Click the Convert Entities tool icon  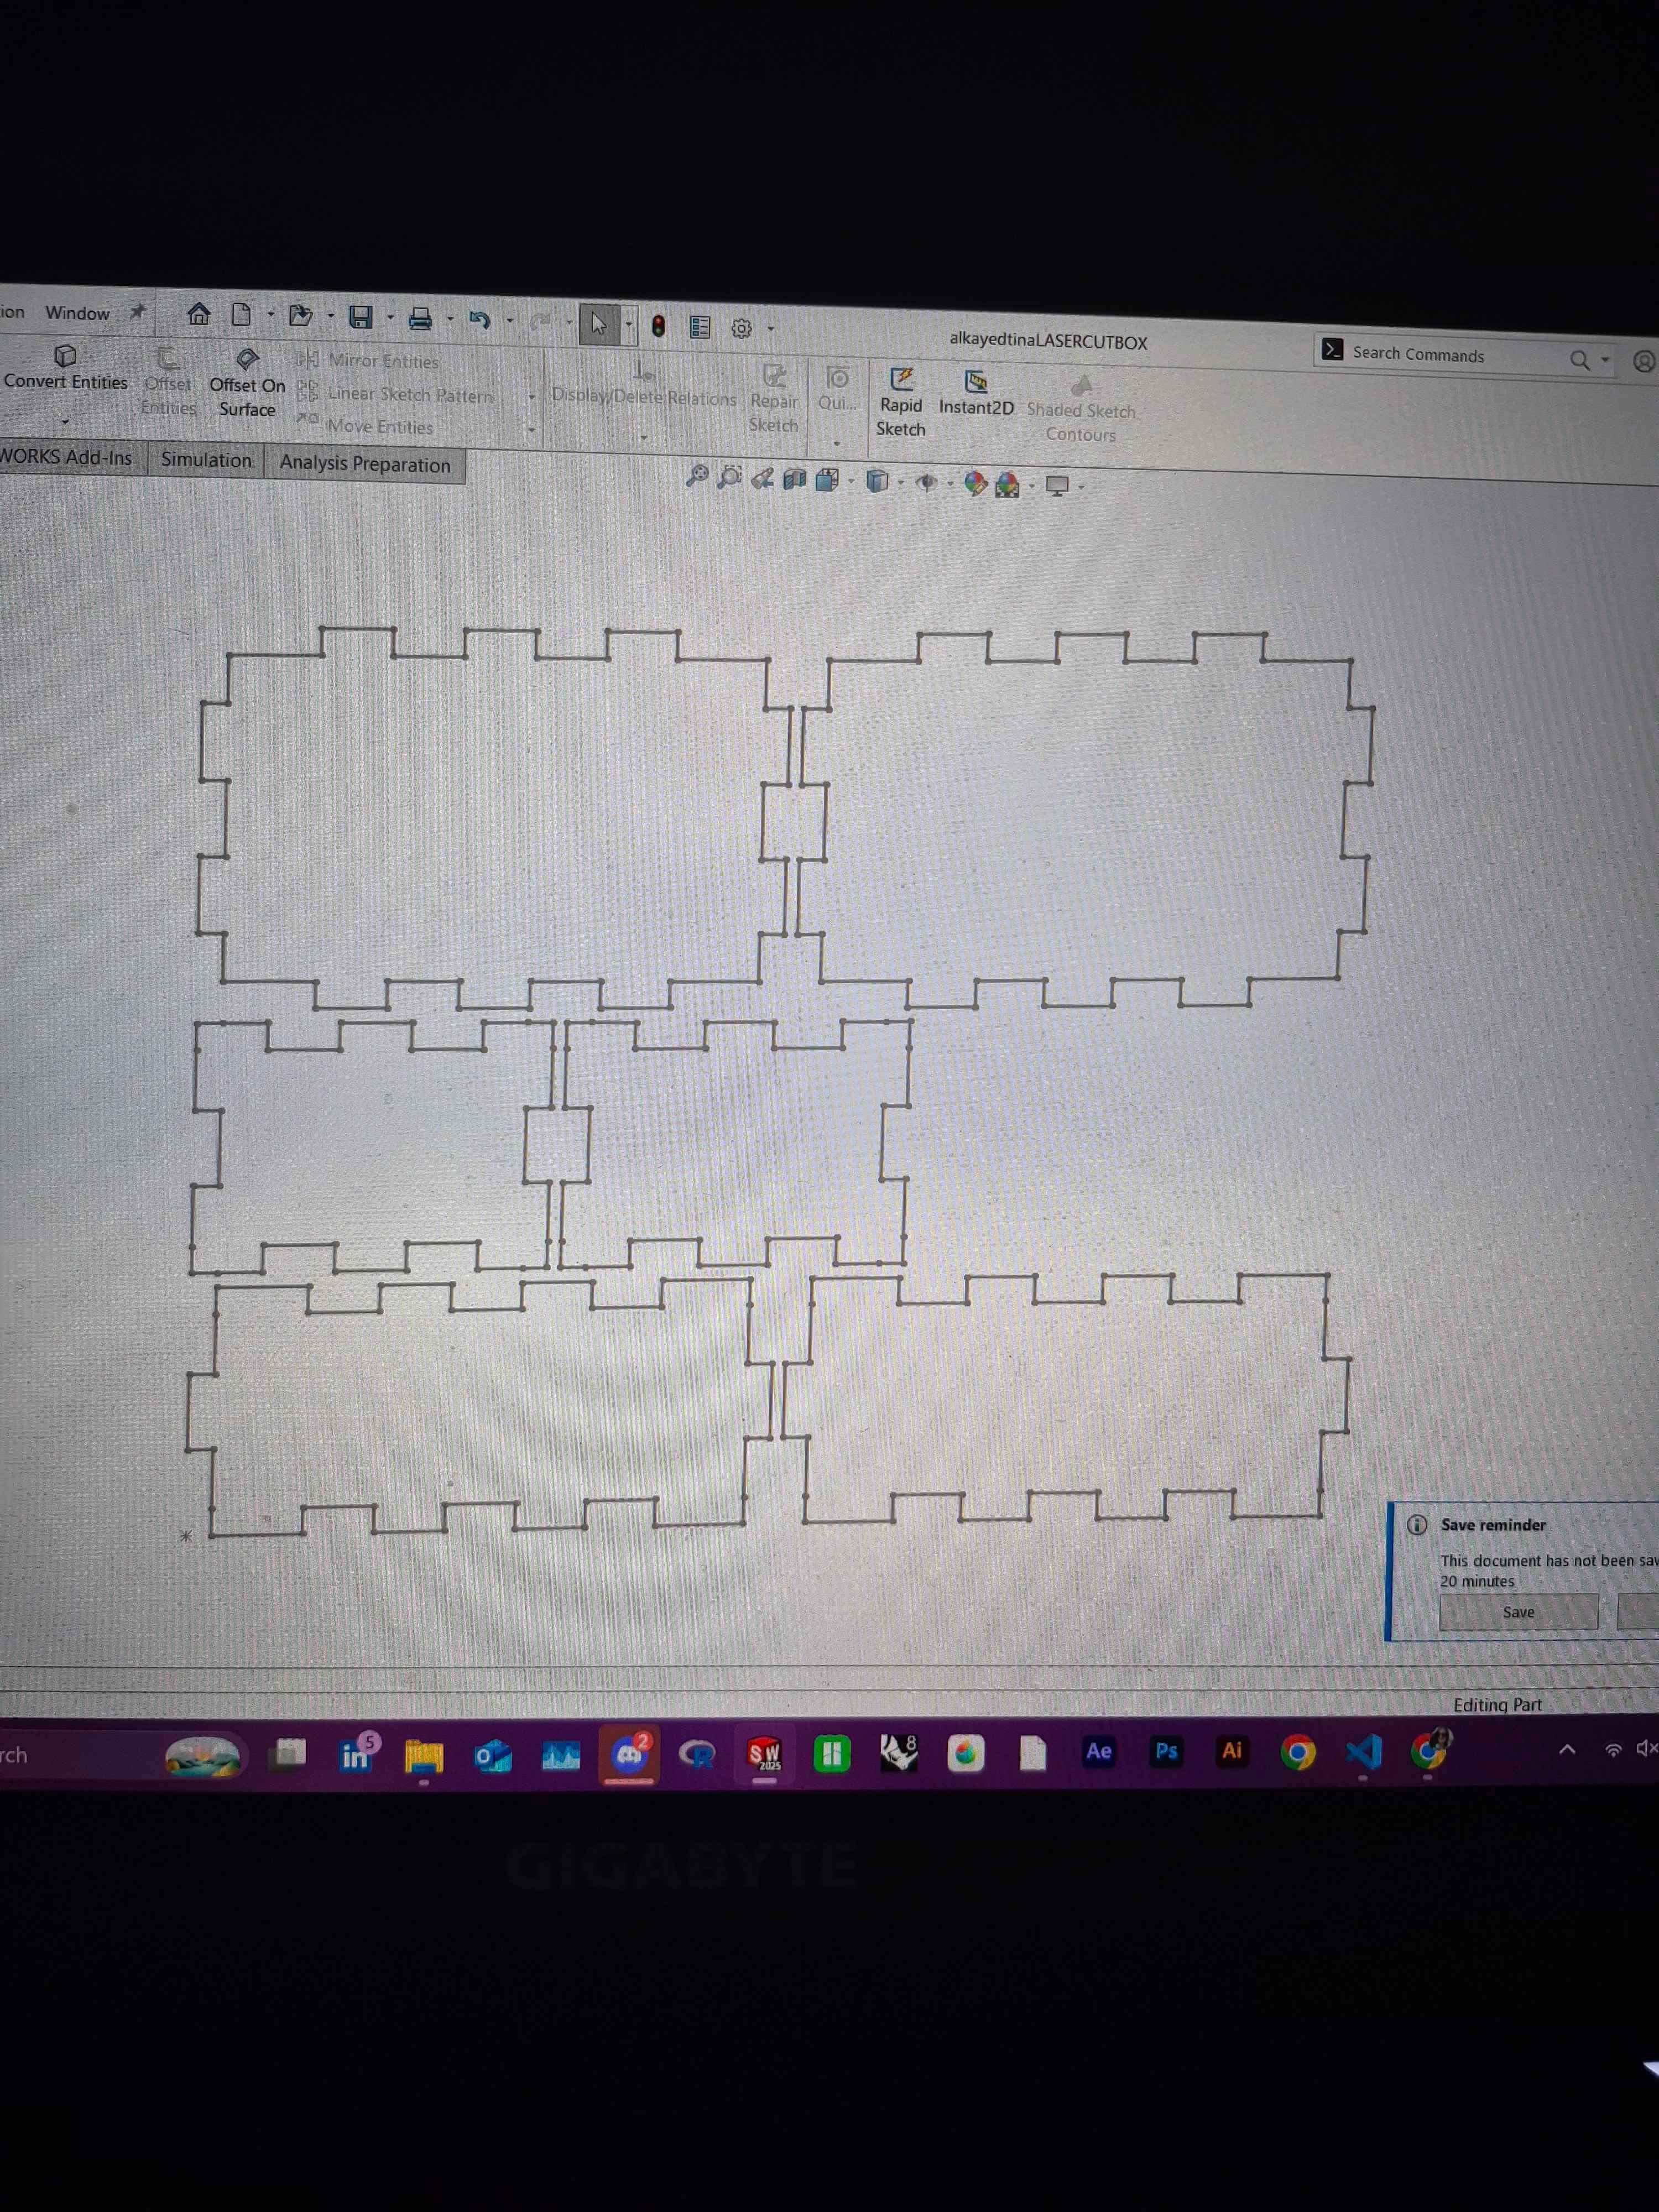click(x=65, y=356)
